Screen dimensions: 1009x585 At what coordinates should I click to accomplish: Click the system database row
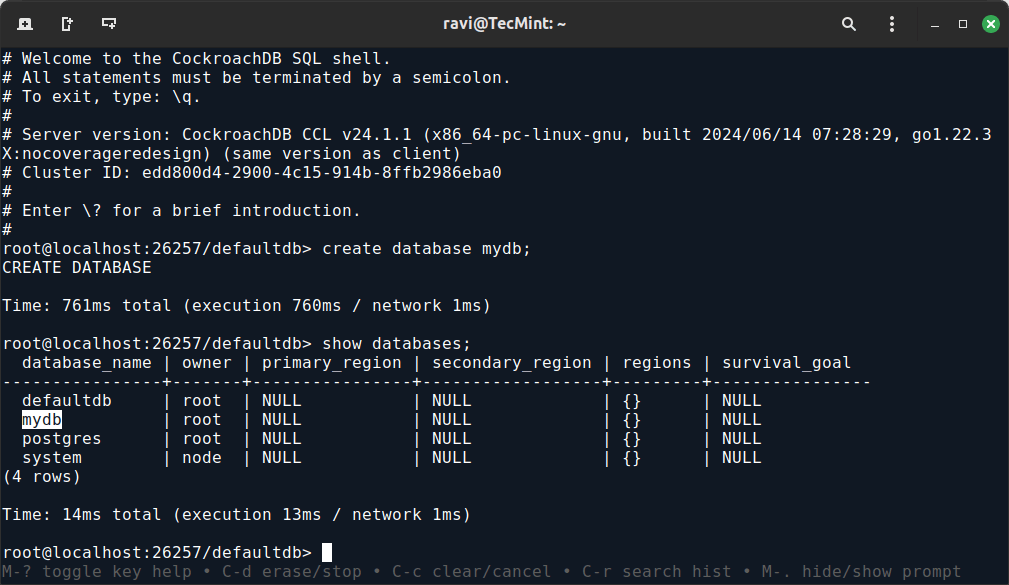(52, 458)
